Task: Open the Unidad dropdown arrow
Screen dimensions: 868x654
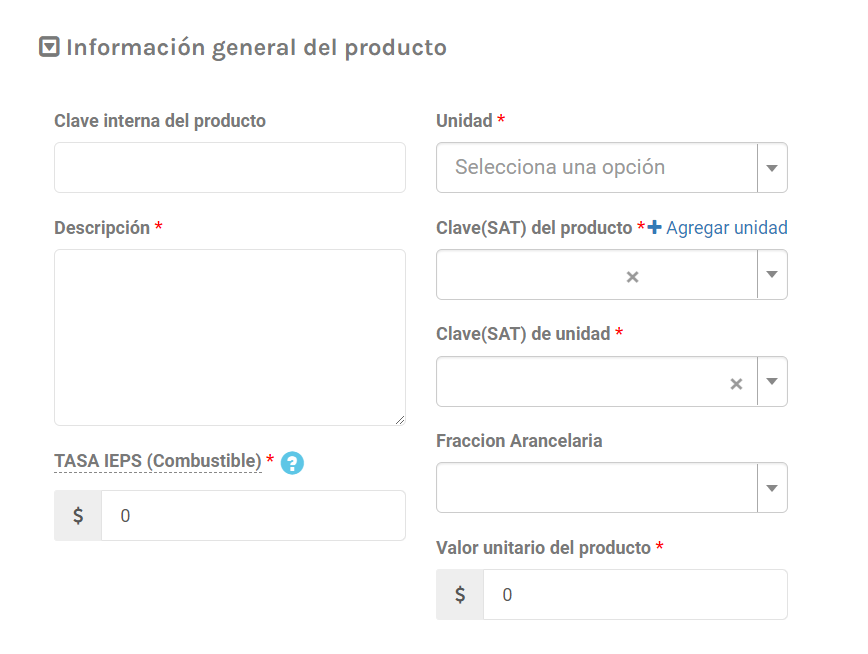Action: 772,168
